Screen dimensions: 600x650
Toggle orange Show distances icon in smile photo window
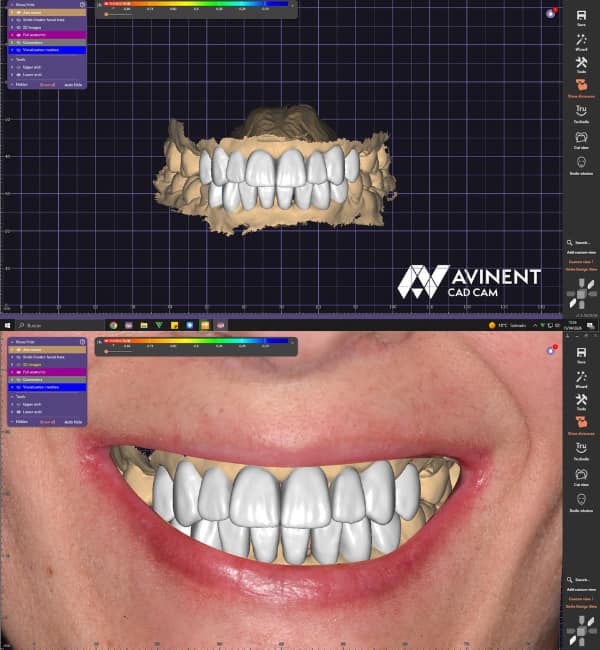tap(581, 422)
